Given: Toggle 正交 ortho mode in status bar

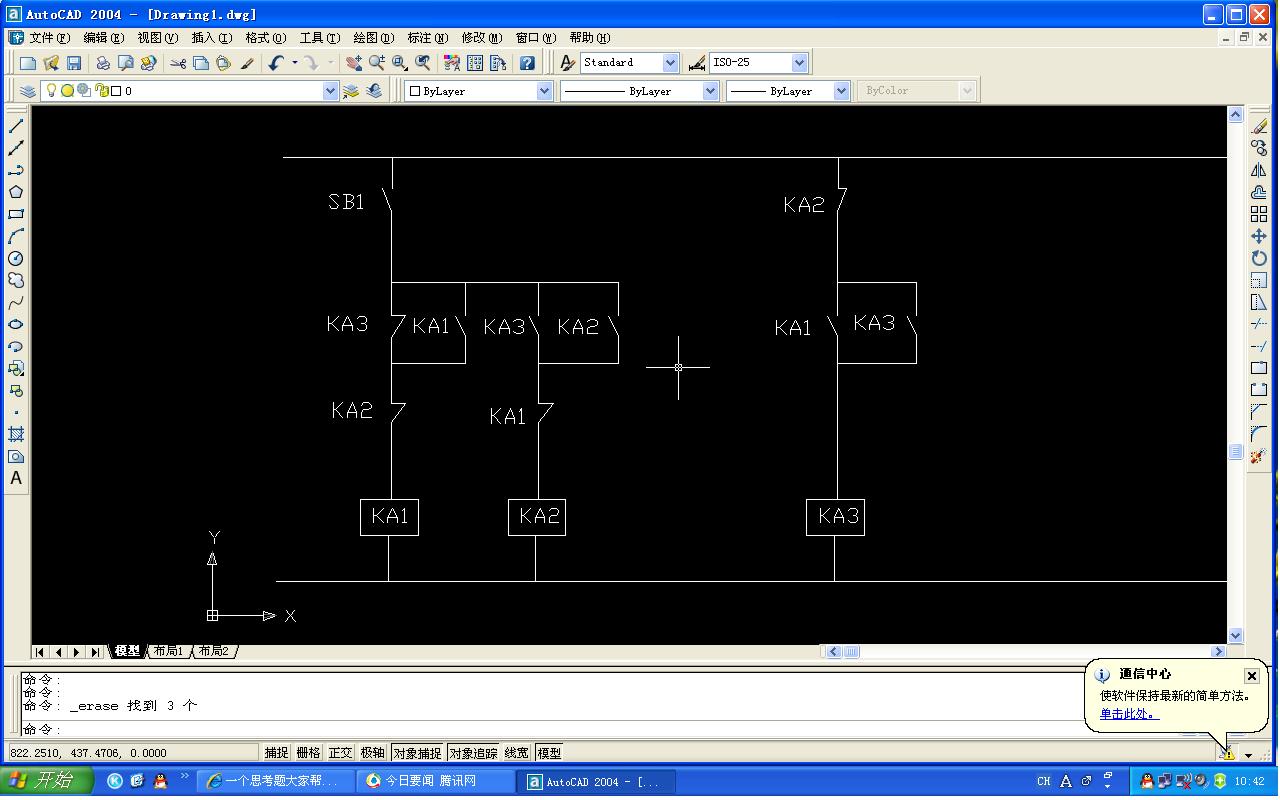Looking at the screenshot, I should click(x=340, y=753).
